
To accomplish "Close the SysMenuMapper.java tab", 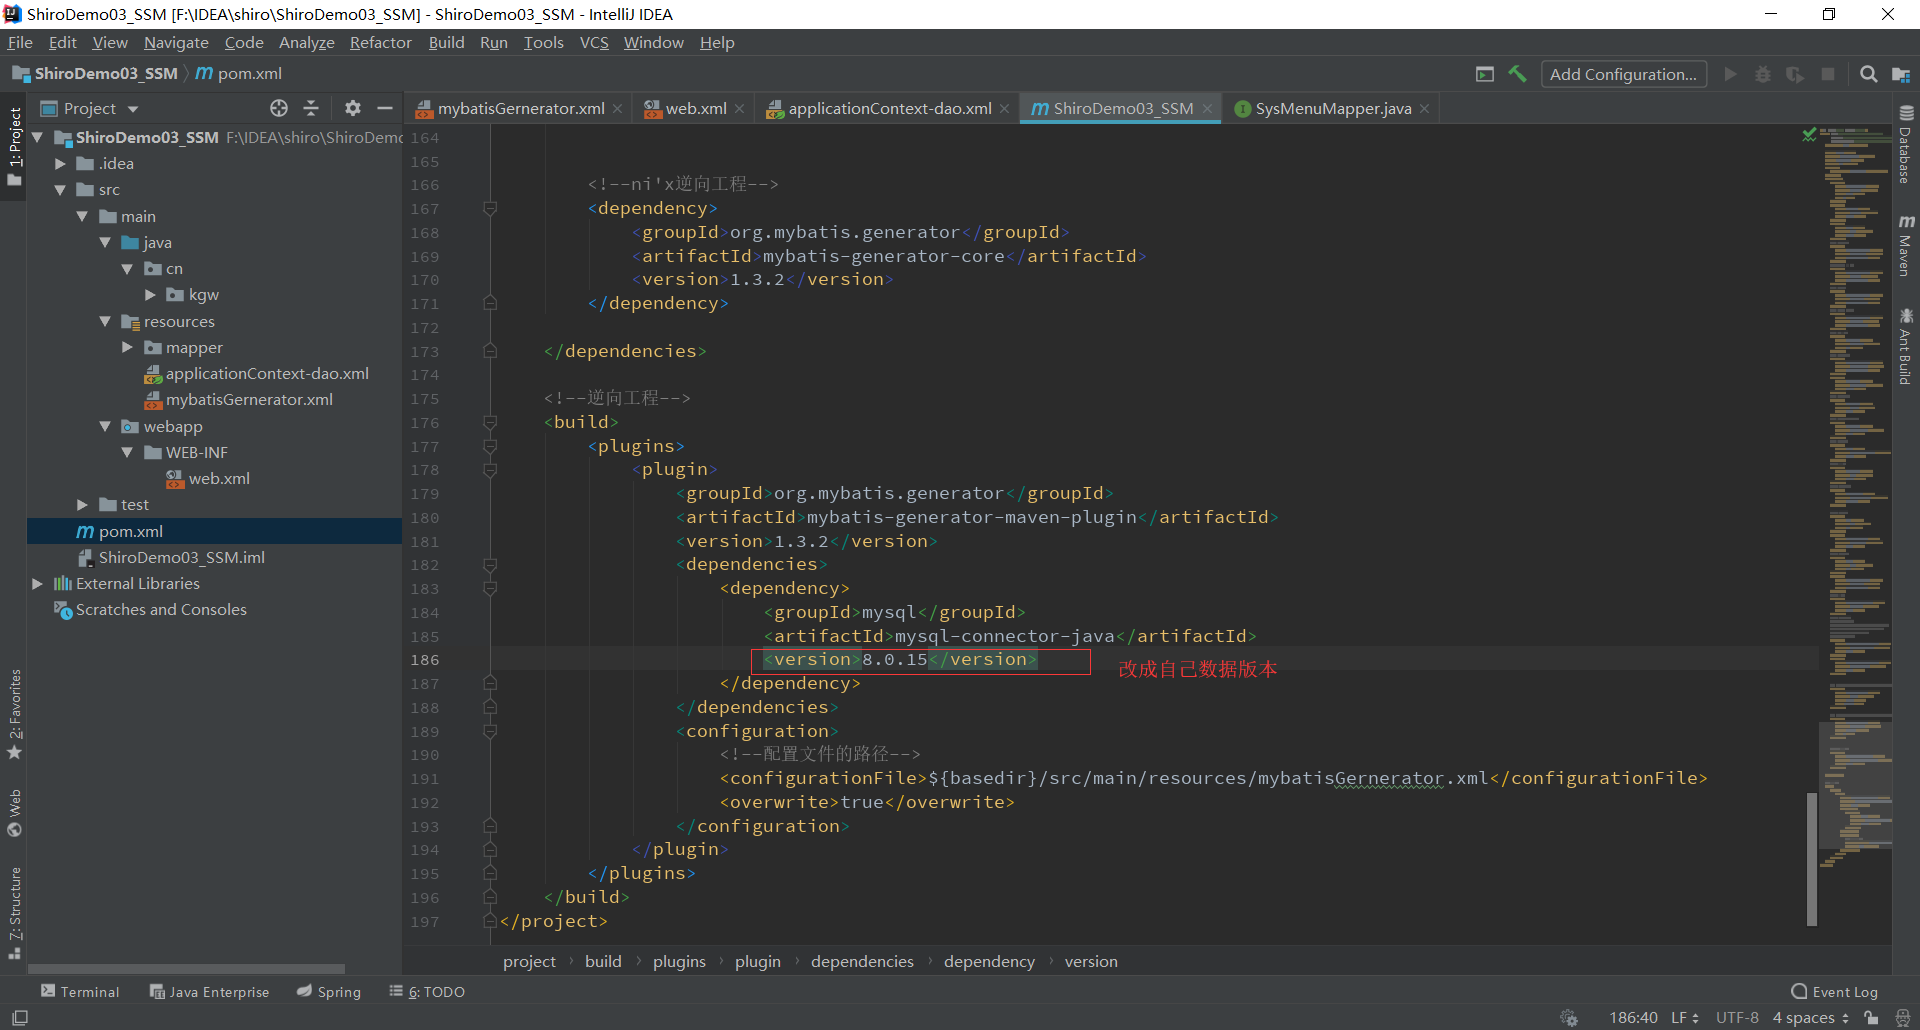I will [1425, 109].
